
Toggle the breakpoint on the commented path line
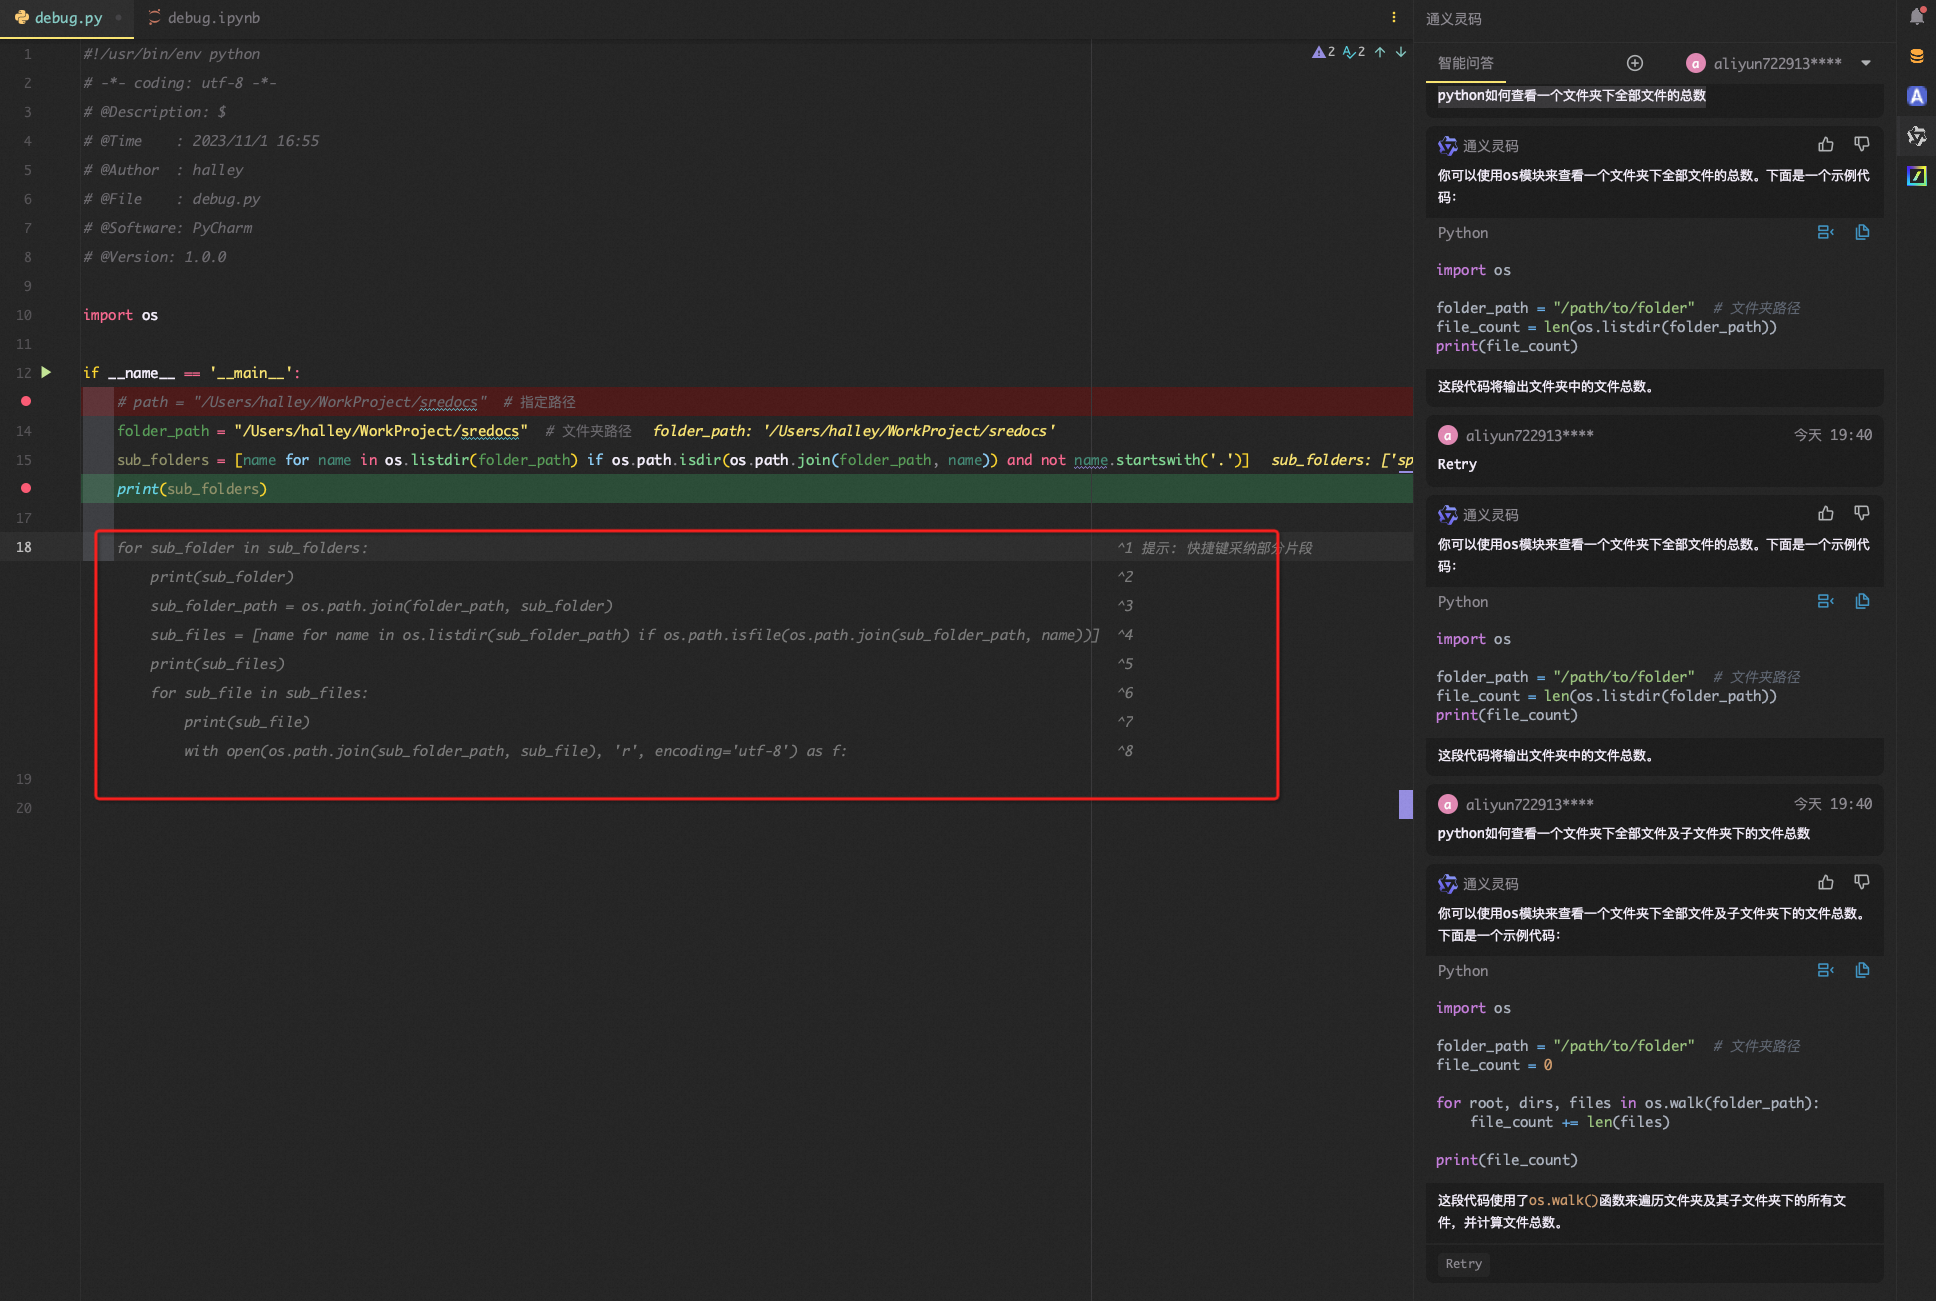[26, 401]
